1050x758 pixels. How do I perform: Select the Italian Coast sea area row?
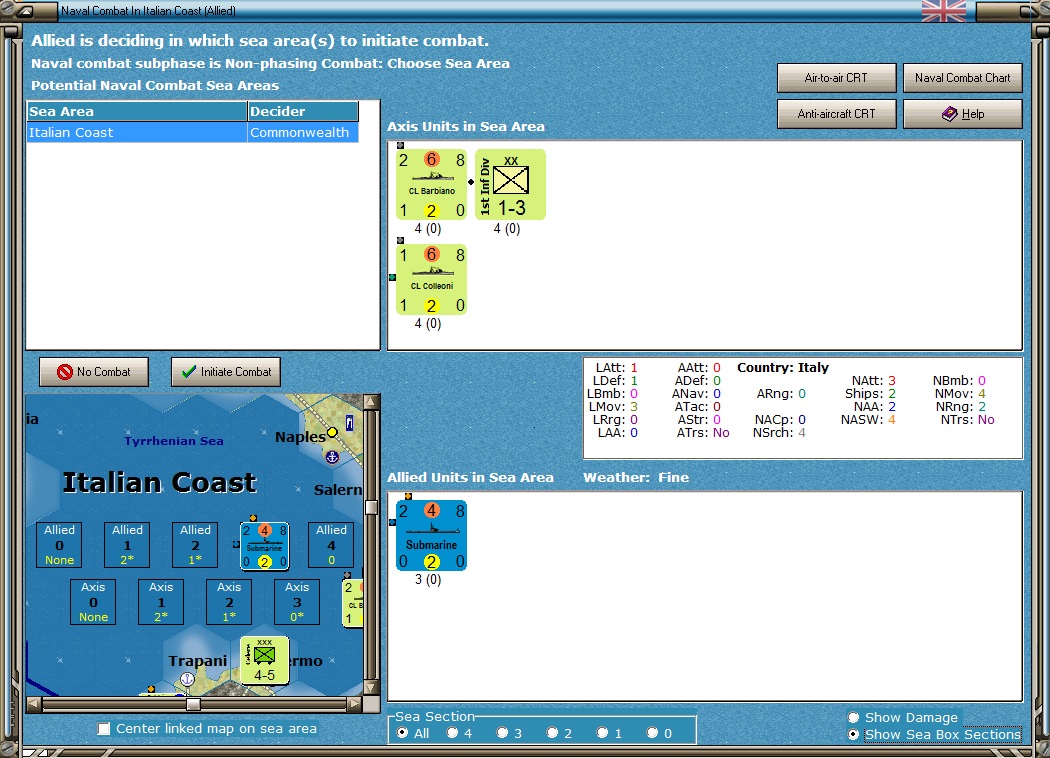(193, 133)
